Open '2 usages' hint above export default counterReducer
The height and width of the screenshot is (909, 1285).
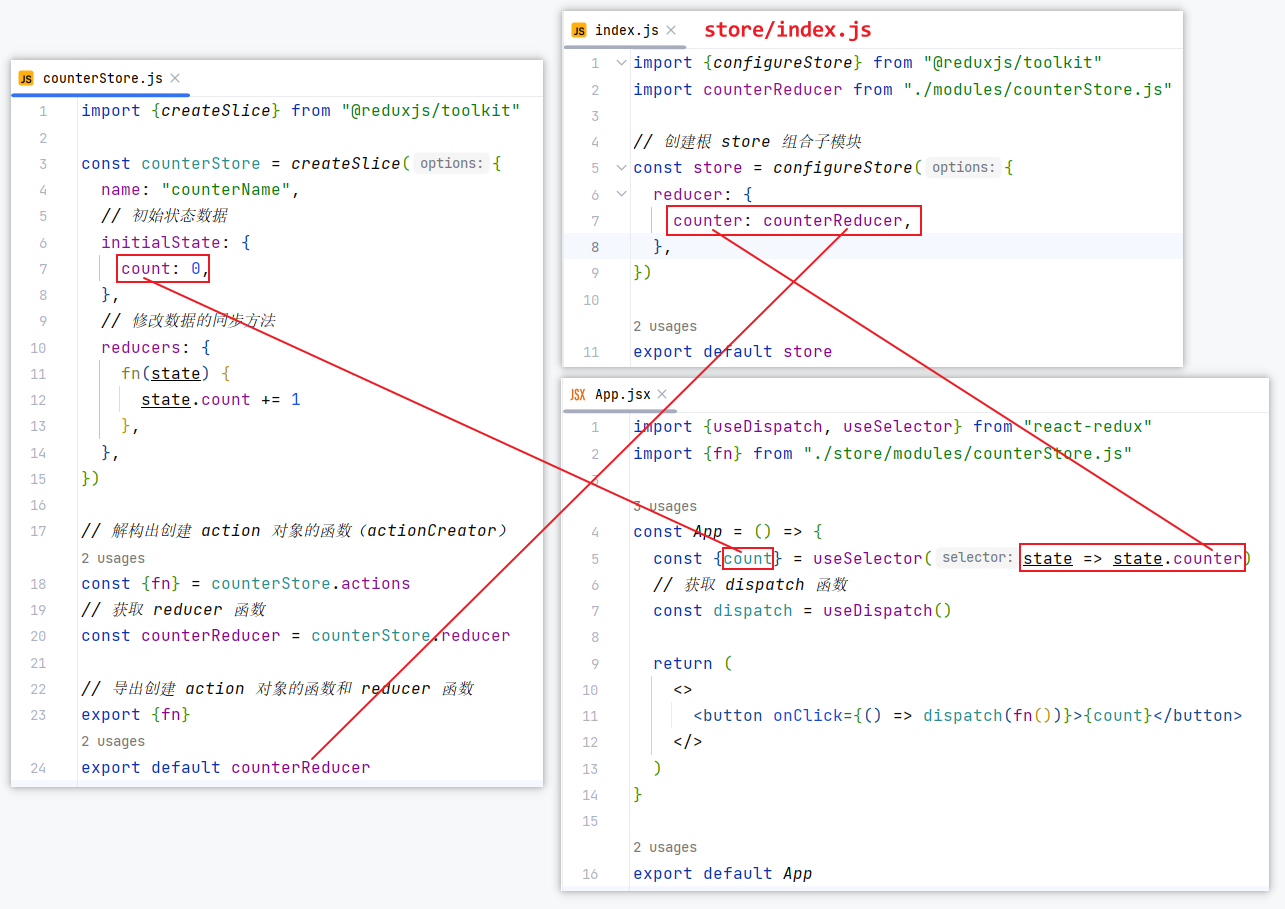(113, 741)
